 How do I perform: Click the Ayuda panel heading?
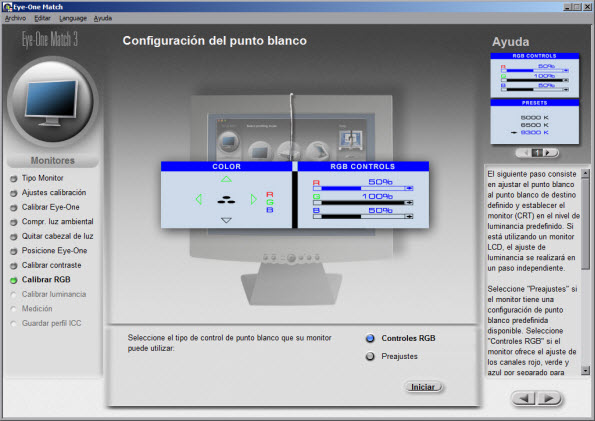(x=510, y=42)
